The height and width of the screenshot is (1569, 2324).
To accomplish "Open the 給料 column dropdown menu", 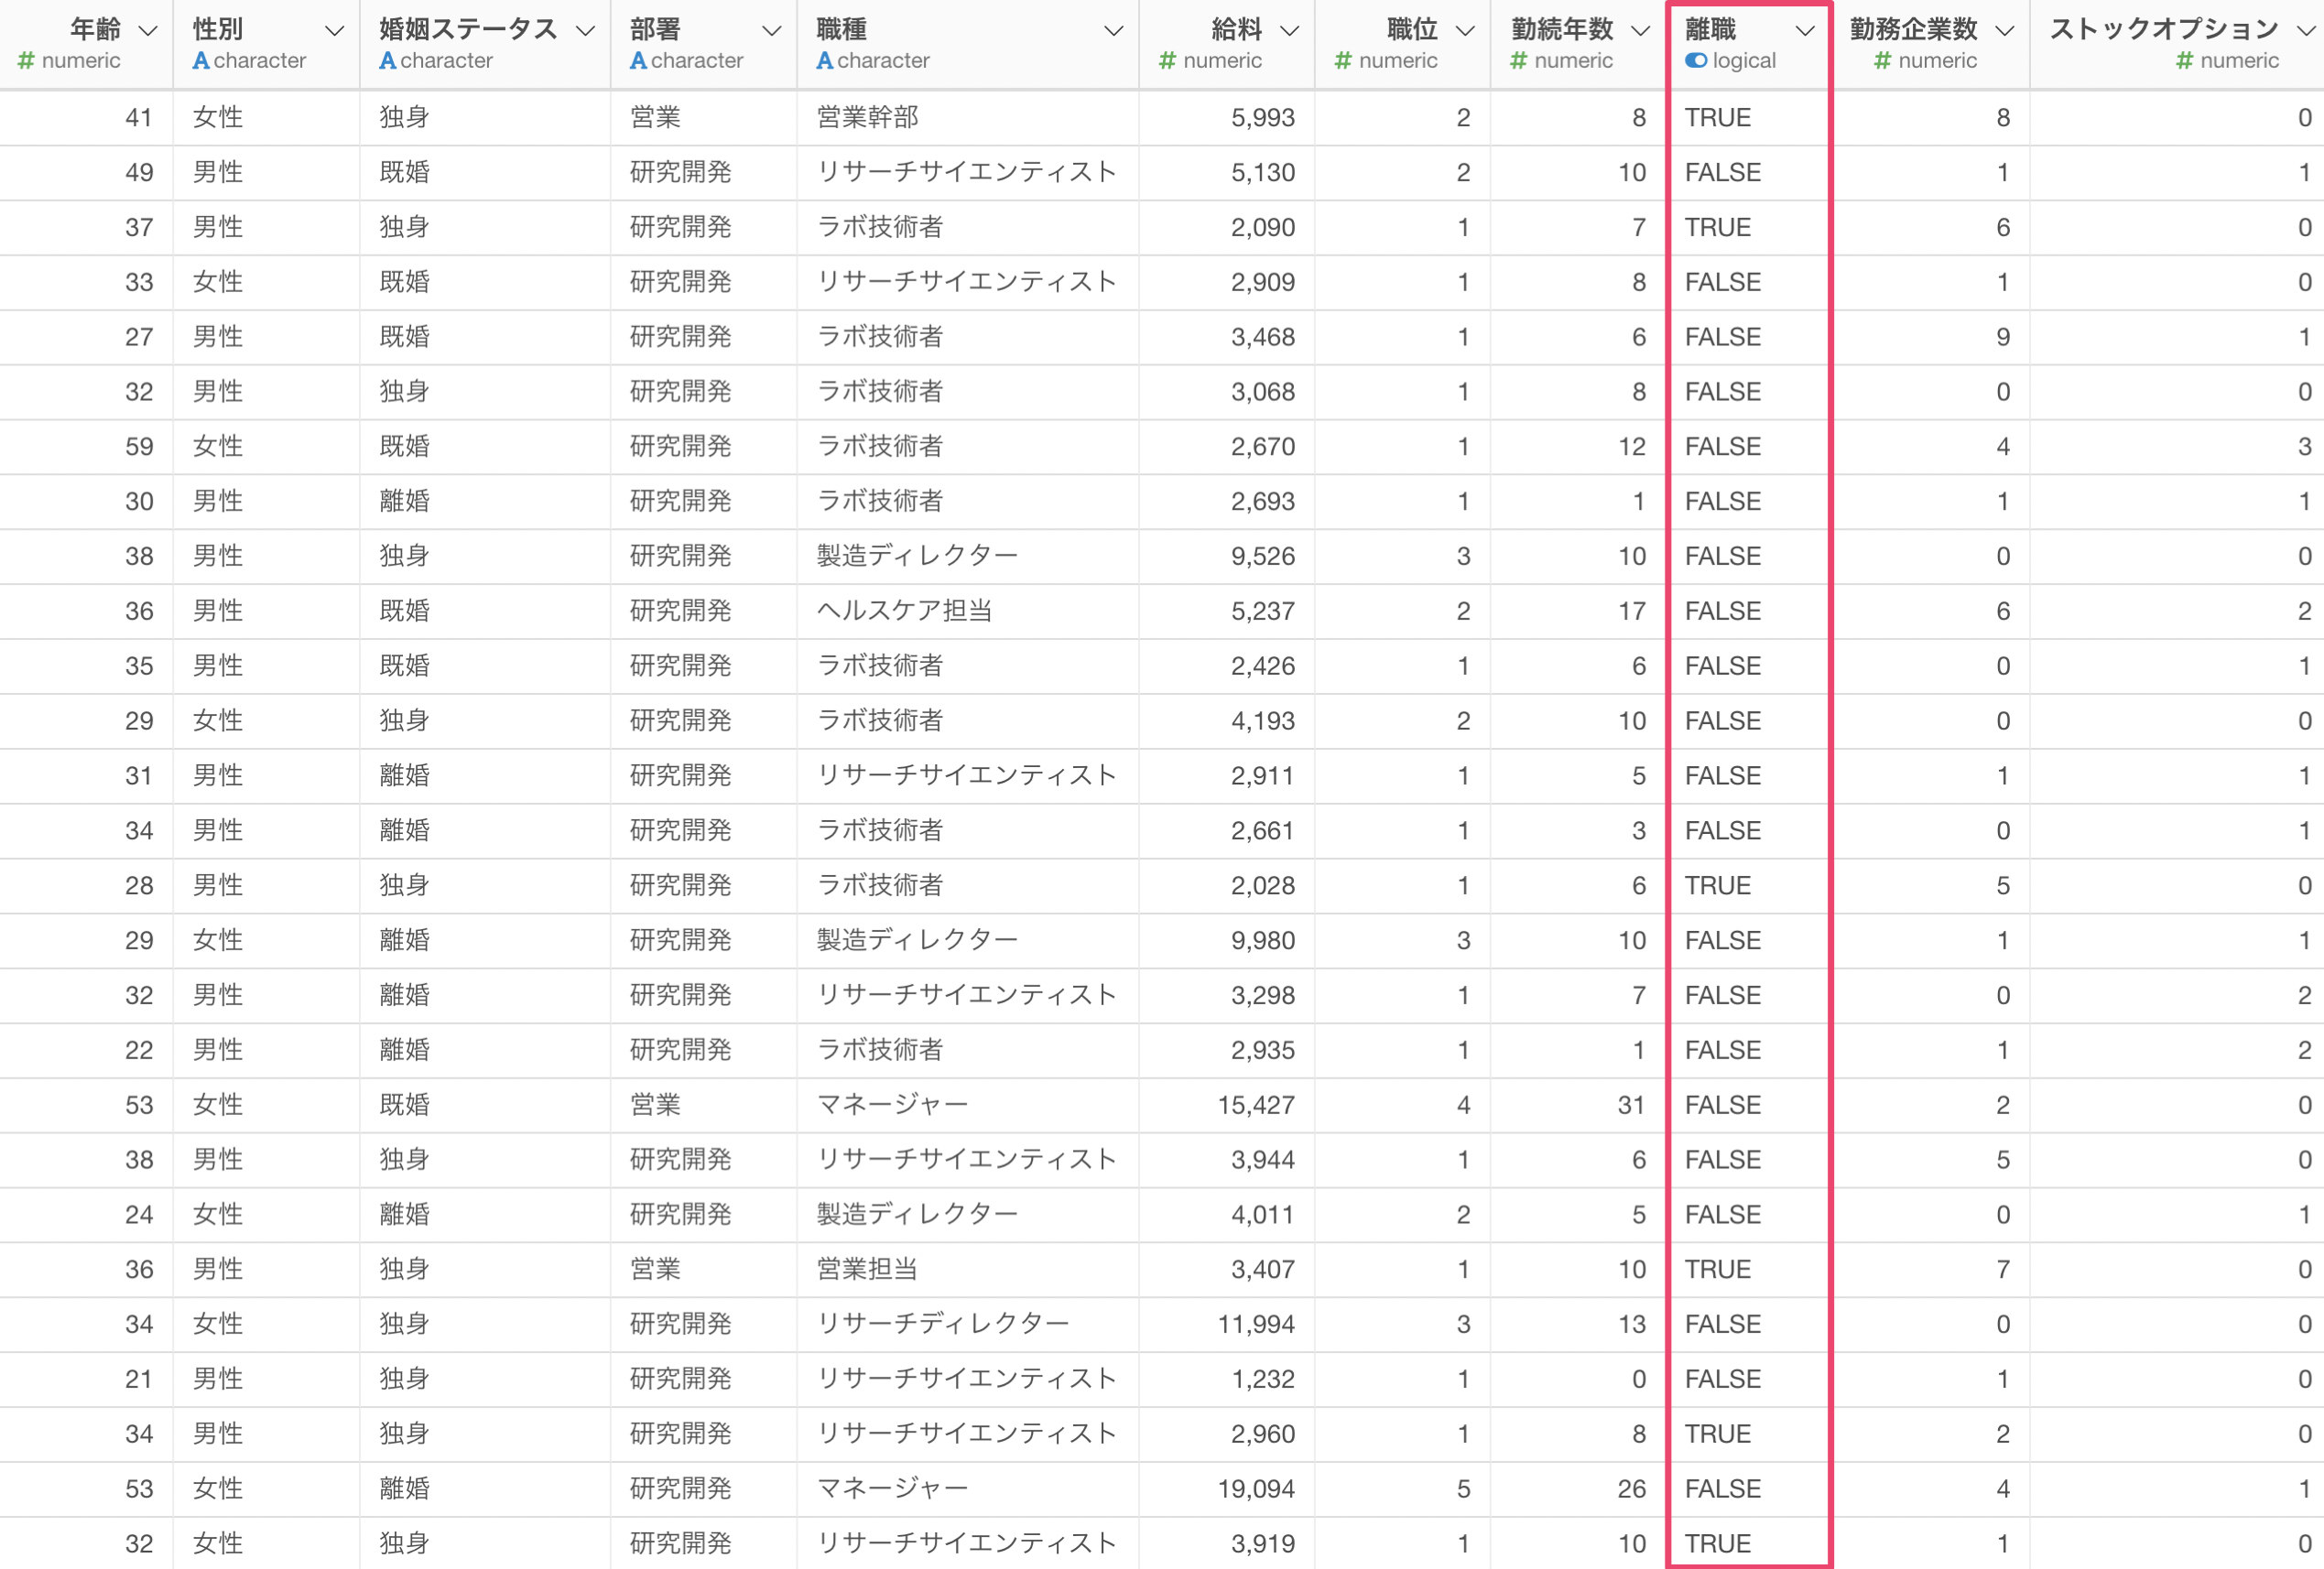I will [x=1290, y=31].
